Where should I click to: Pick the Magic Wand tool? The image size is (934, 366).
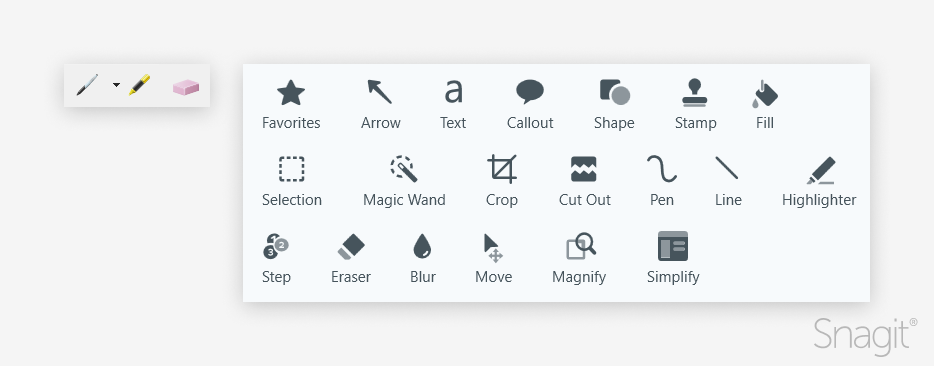404,182
